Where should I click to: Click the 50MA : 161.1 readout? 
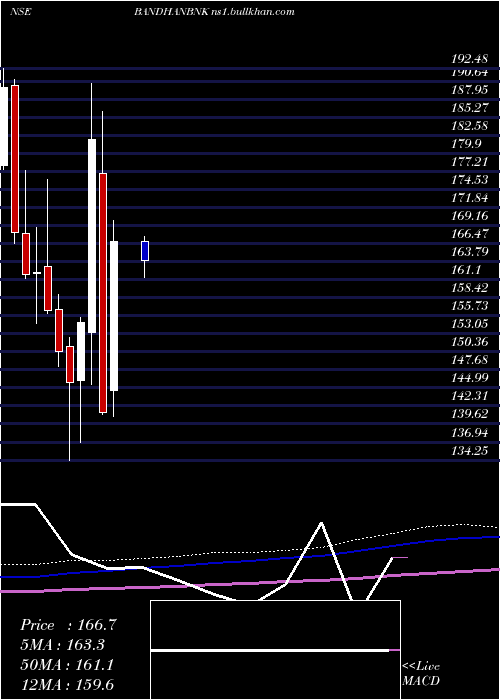click(x=67, y=664)
